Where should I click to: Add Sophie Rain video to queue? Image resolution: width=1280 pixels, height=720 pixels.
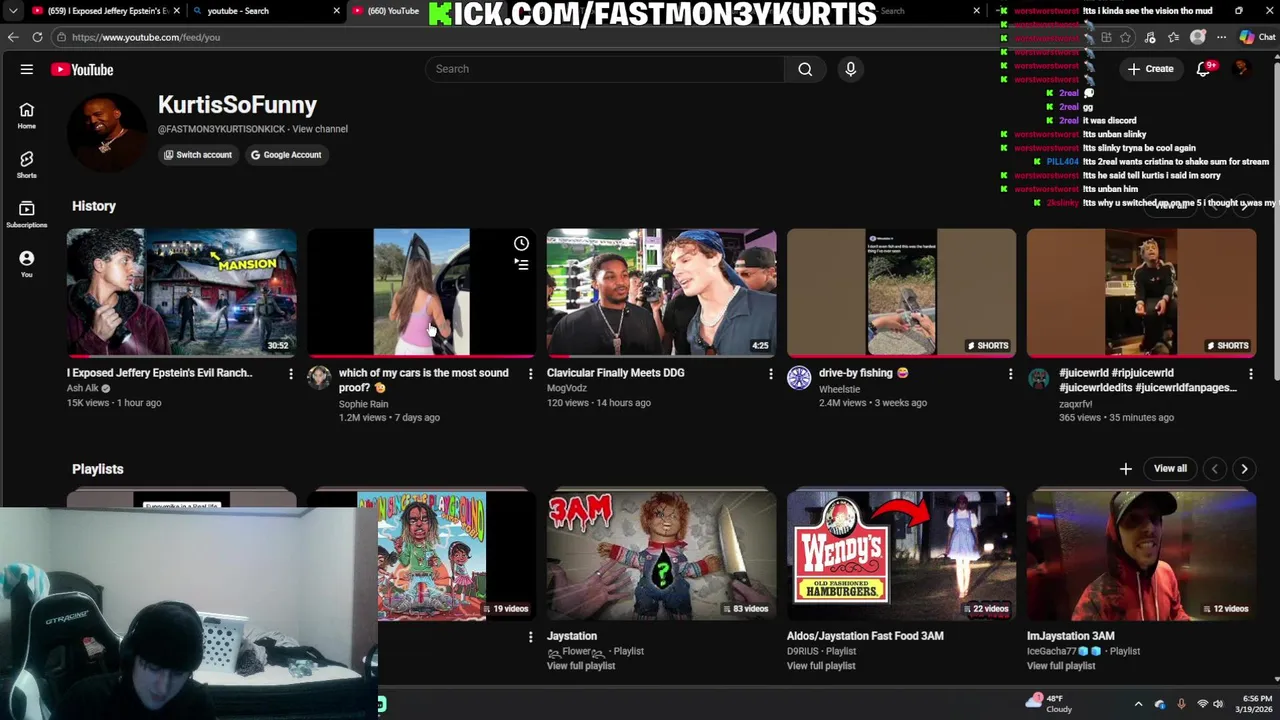[x=521, y=264]
